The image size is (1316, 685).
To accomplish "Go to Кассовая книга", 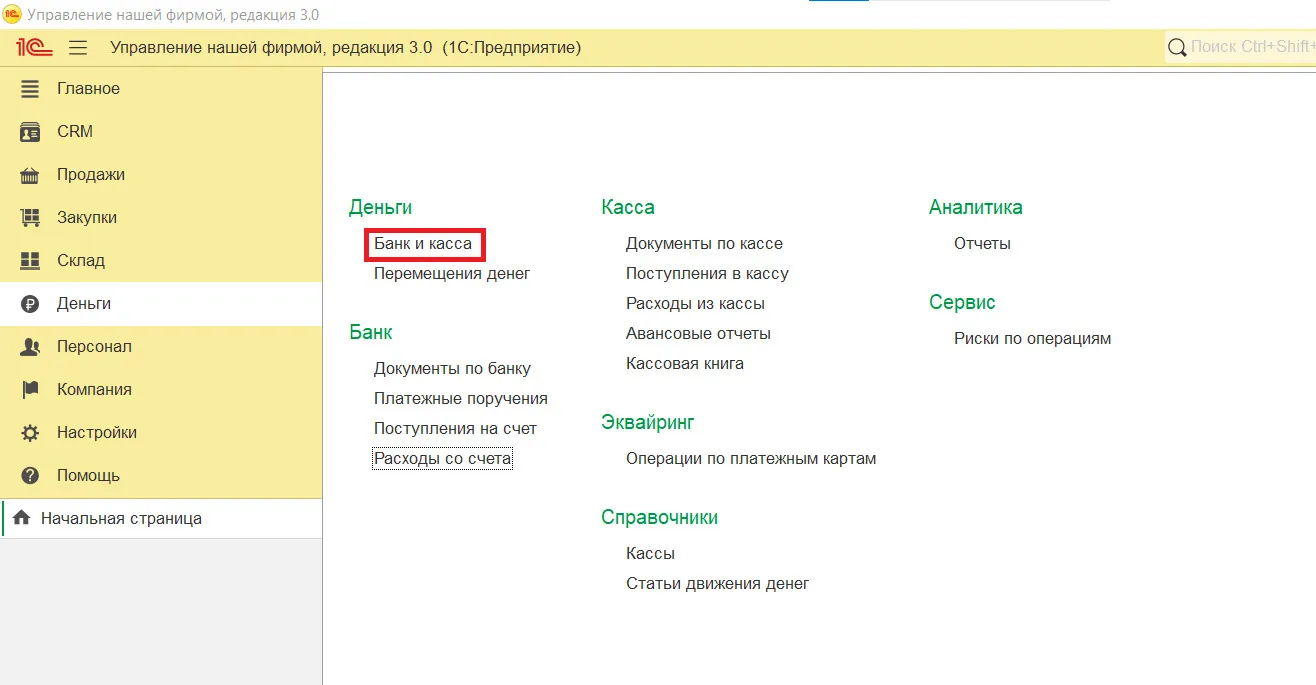I will (685, 363).
